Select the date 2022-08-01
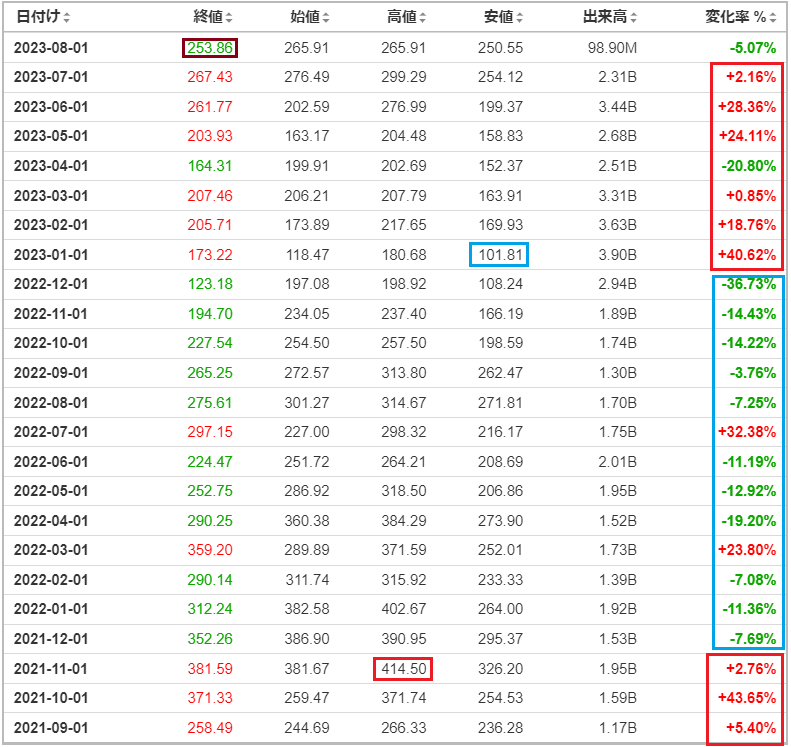The image size is (791, 747). pos(51,403)
